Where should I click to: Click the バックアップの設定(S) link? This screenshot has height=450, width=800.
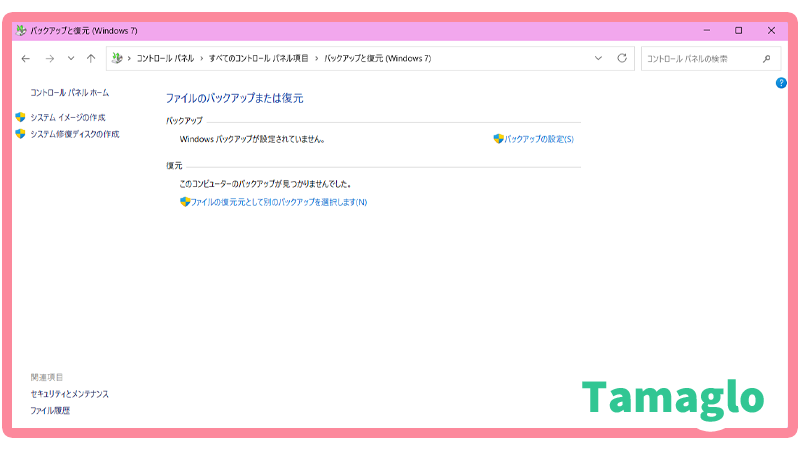[538, 139]
